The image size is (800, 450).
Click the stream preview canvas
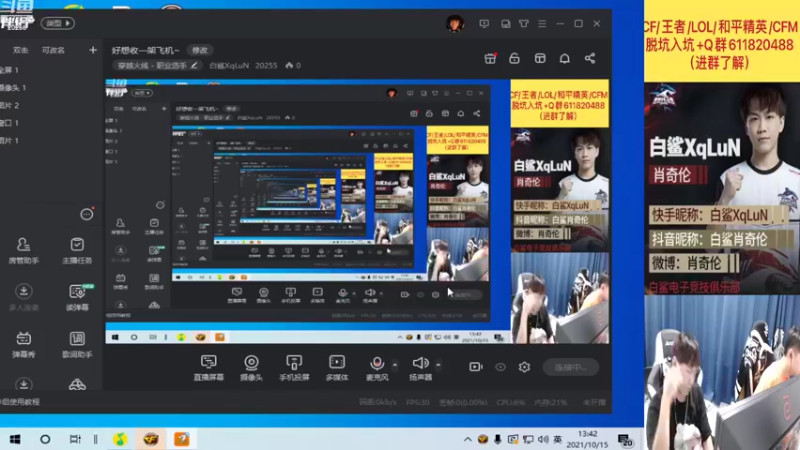click(357, 211)
